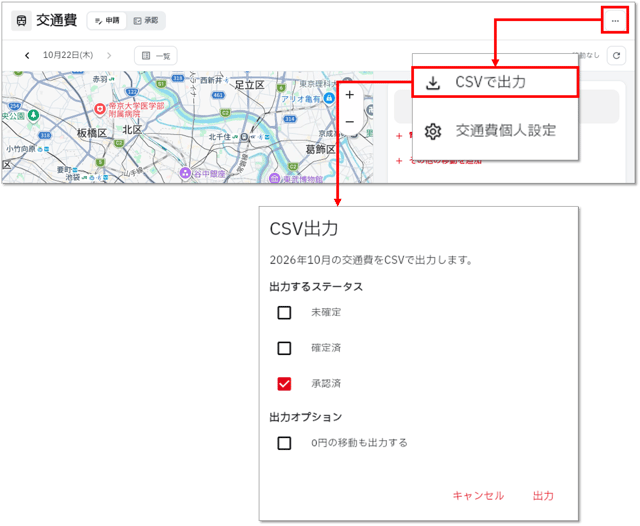640x526 pixels.
Task: Click the 葛飾区 label on the map
Action: coord(320,149)
